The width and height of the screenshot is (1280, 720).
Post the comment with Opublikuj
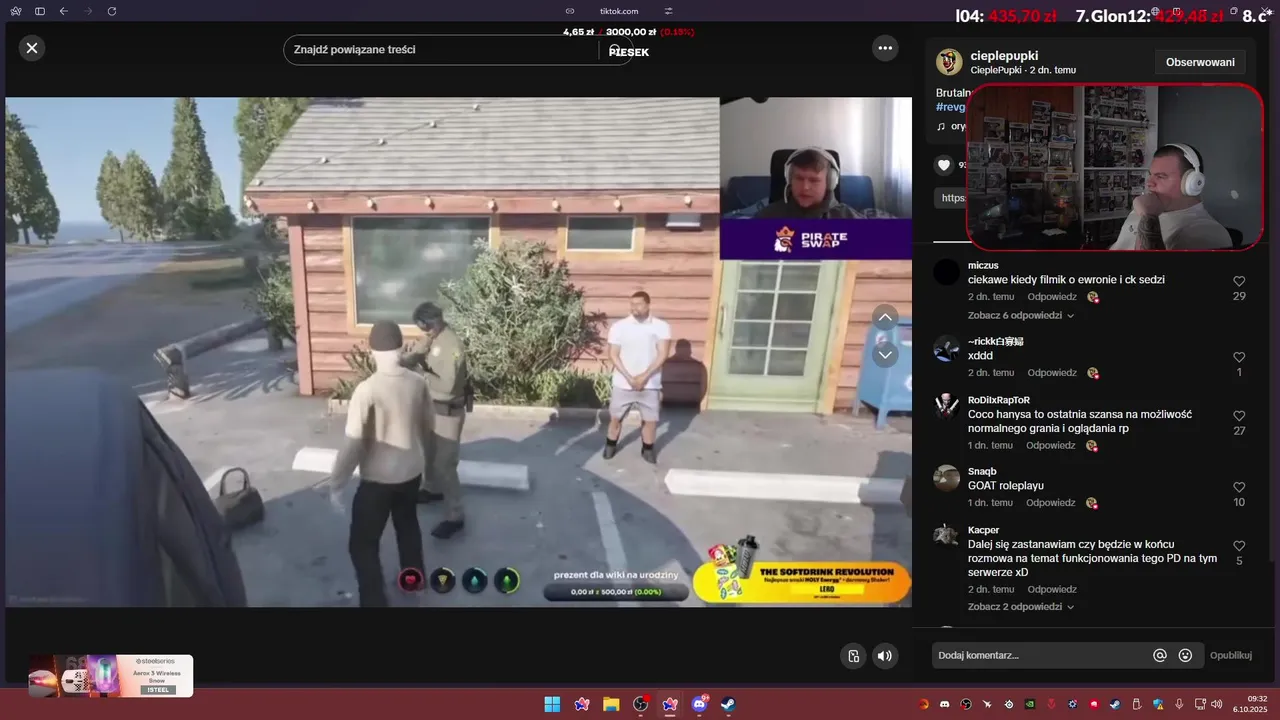click(x=1231, y=655)
